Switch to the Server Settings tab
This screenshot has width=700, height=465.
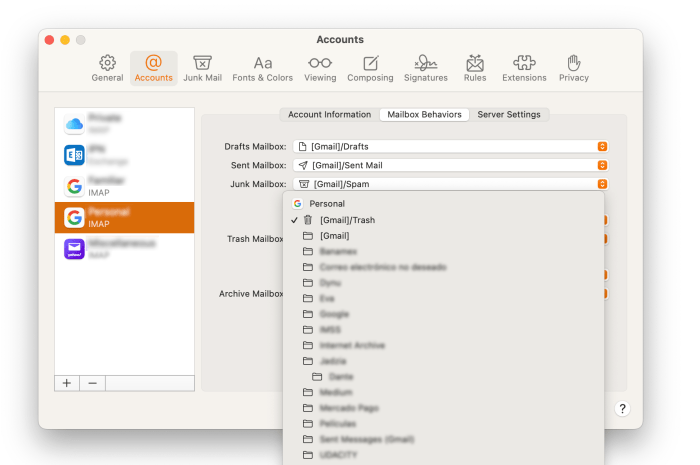pyautogui.click(x=509, y=115)
